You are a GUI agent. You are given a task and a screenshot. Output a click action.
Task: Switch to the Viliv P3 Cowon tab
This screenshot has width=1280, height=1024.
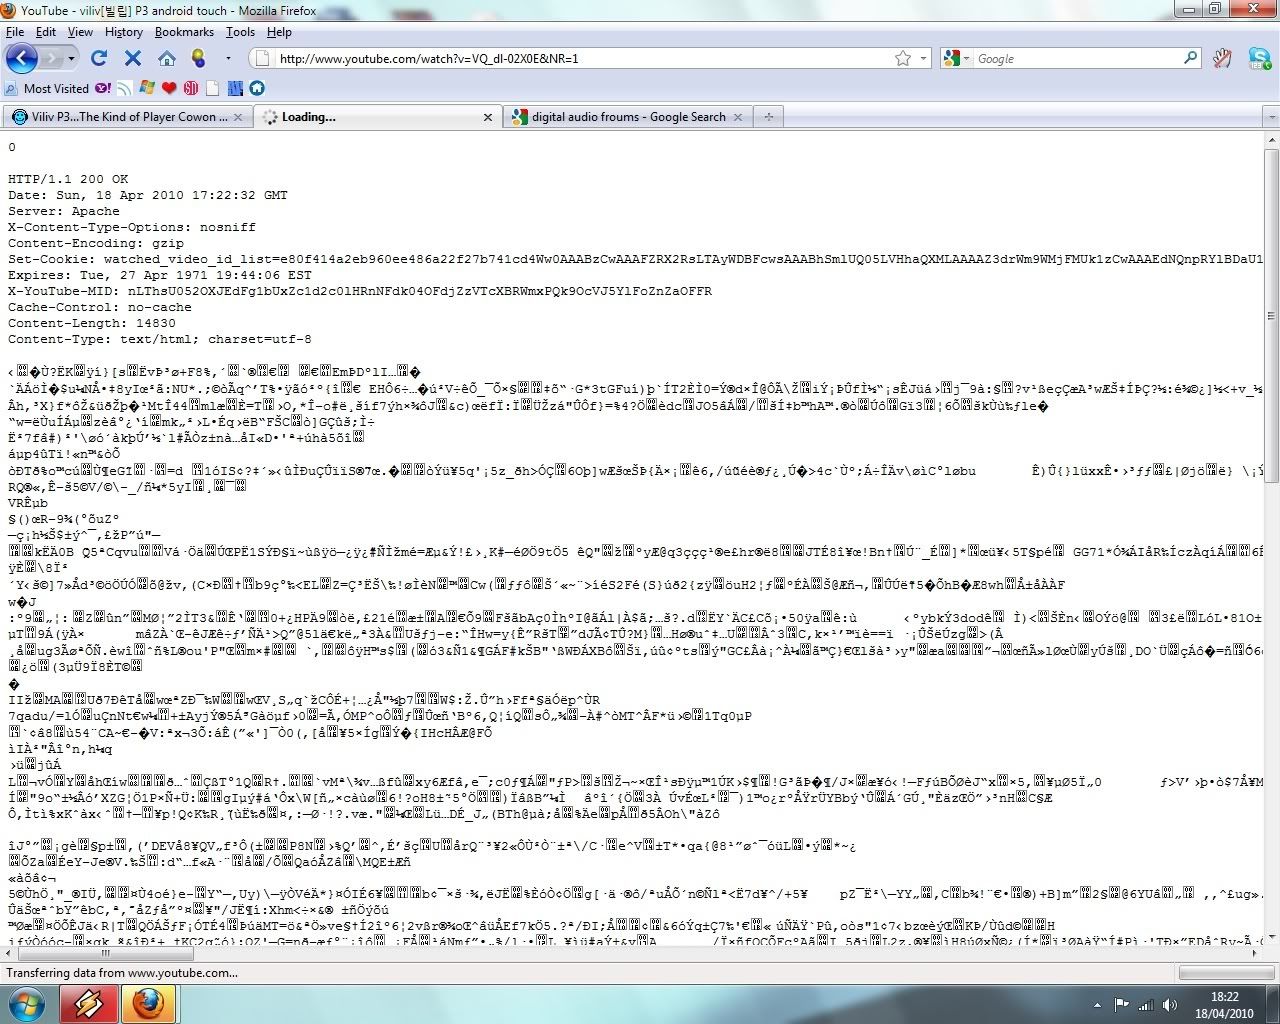click(x=126, y=117)
